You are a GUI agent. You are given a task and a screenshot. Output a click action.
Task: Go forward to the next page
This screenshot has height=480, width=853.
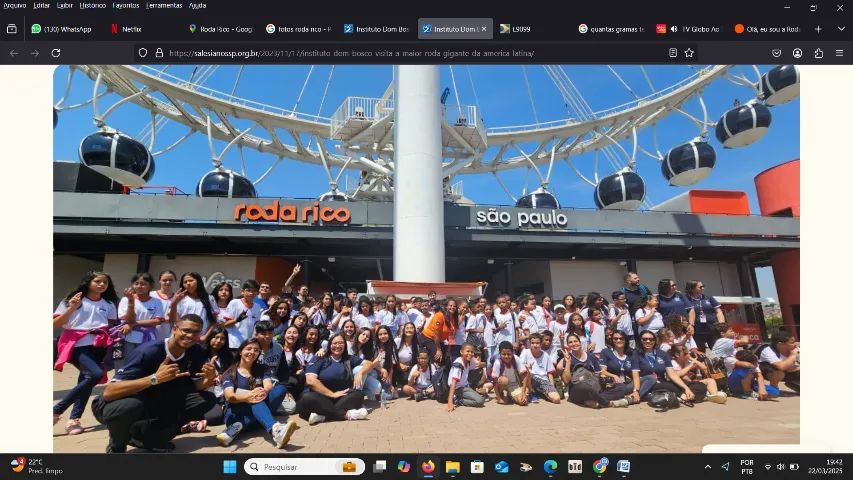tap(35, 53)
